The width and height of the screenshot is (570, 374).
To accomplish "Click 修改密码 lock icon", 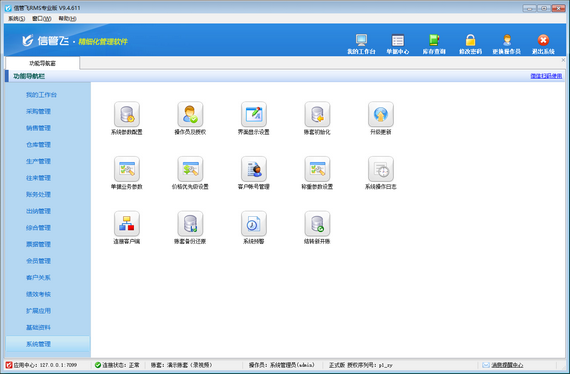I will [470, 44].
